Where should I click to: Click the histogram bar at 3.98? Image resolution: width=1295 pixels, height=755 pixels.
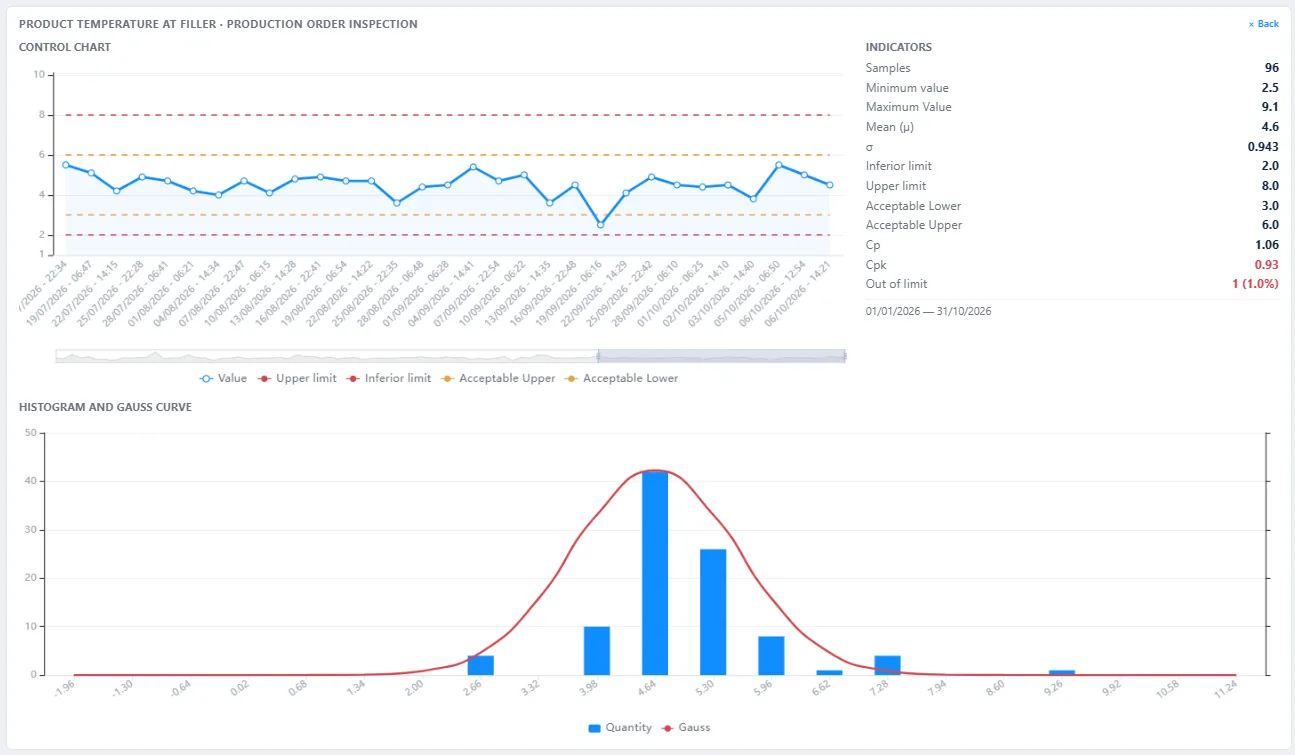pyautogui.click(x=597, y=651)
